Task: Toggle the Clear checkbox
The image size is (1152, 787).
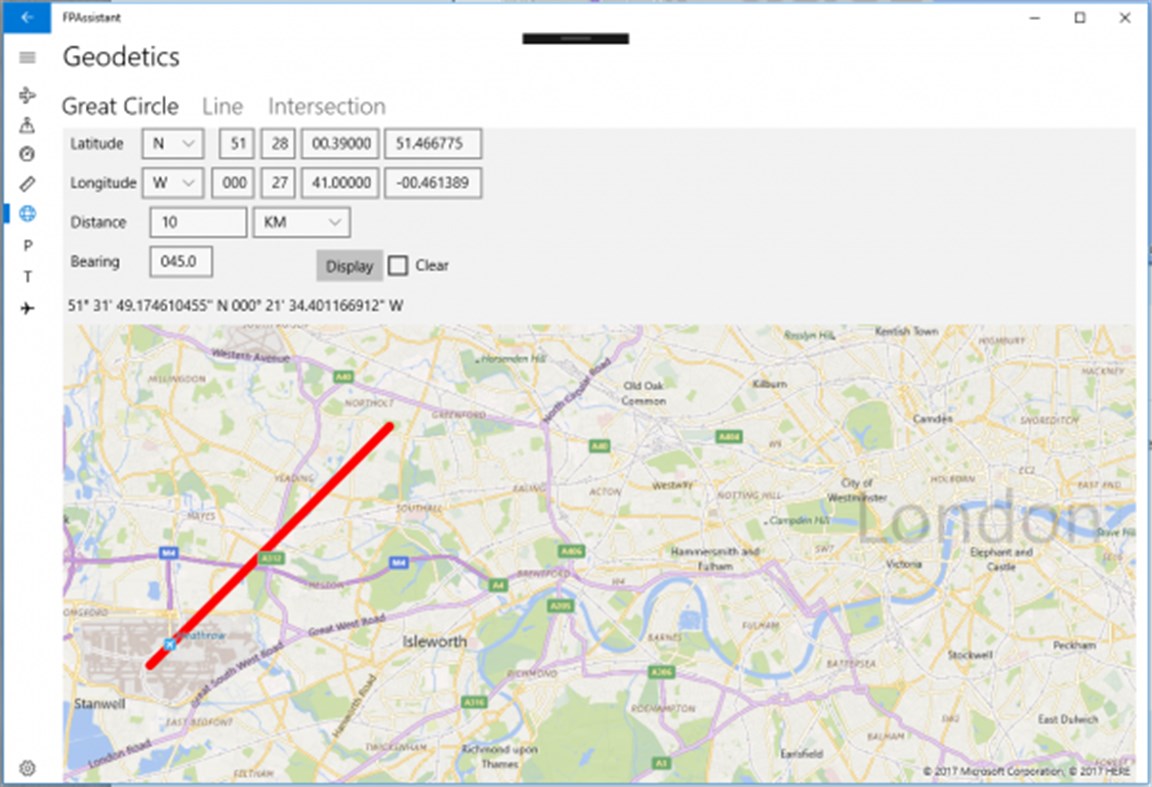Action: (x=397, y=265)
